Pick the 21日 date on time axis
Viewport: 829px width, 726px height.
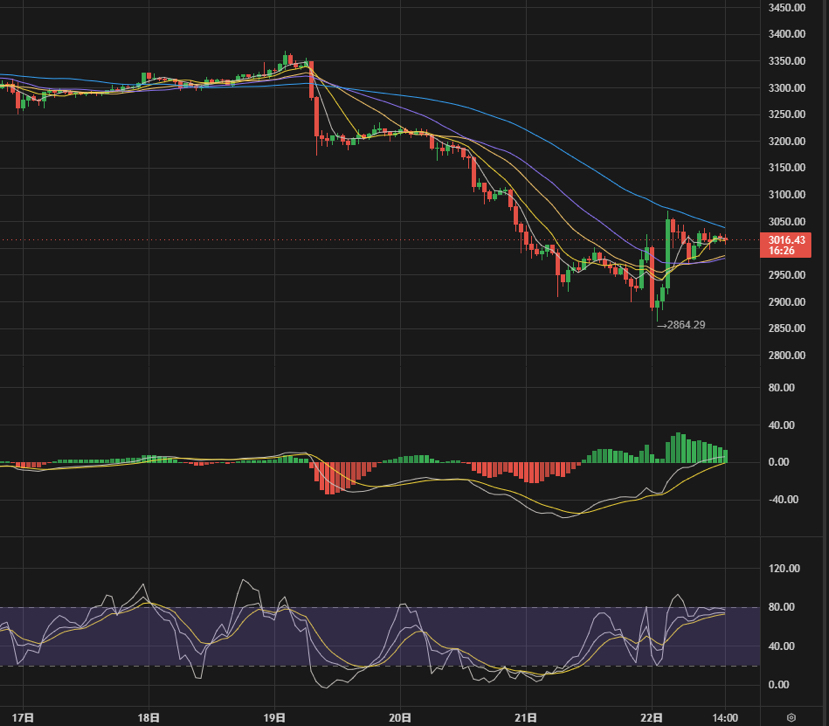[526, 717]
